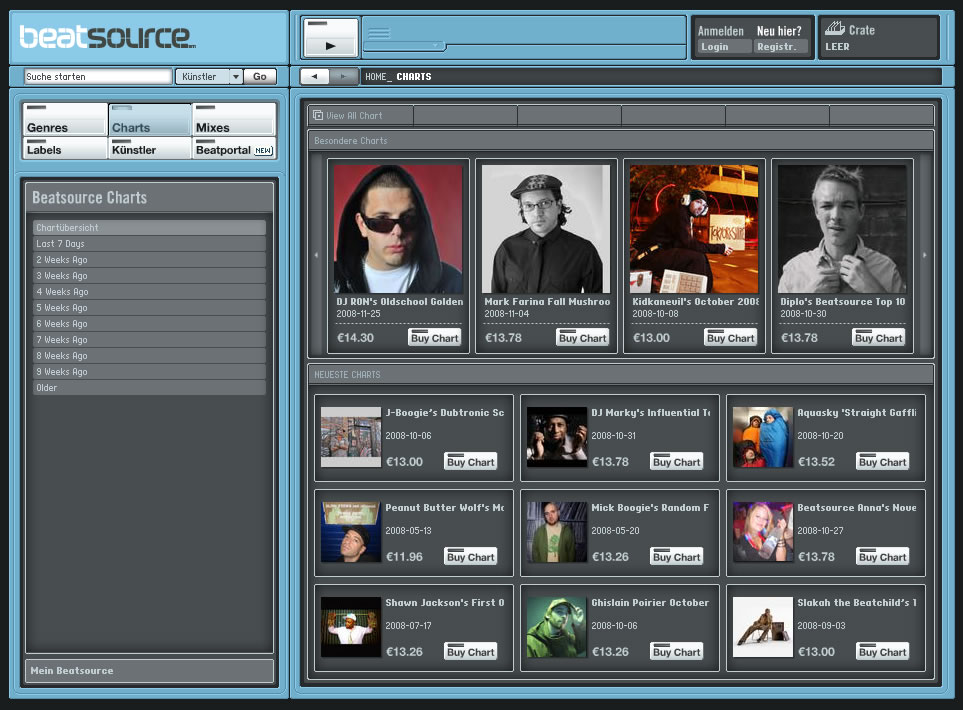This screenshot has height=710, width=963.
Task: Buy Diplo's Beatsource Top 10 chart
Action: 879,337
